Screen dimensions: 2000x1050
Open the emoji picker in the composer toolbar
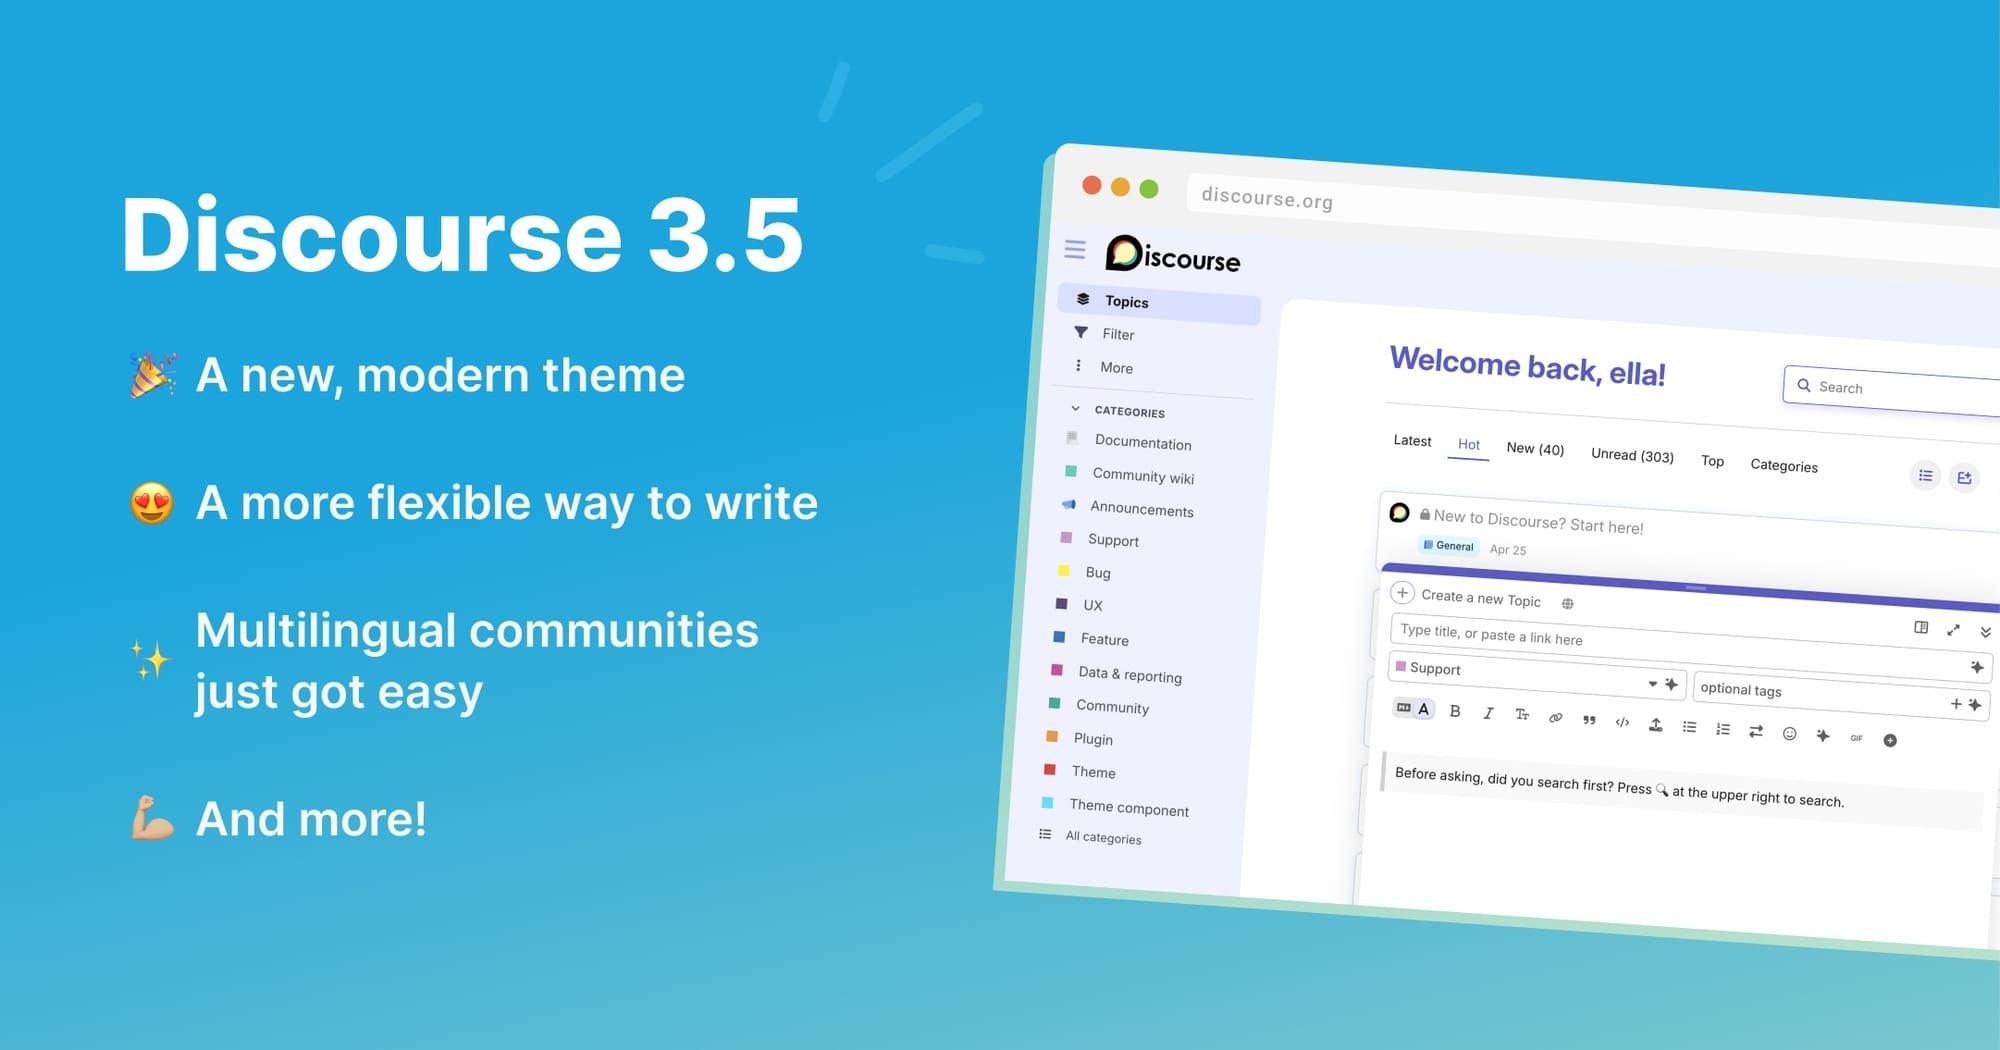[x=1791, y=735]
